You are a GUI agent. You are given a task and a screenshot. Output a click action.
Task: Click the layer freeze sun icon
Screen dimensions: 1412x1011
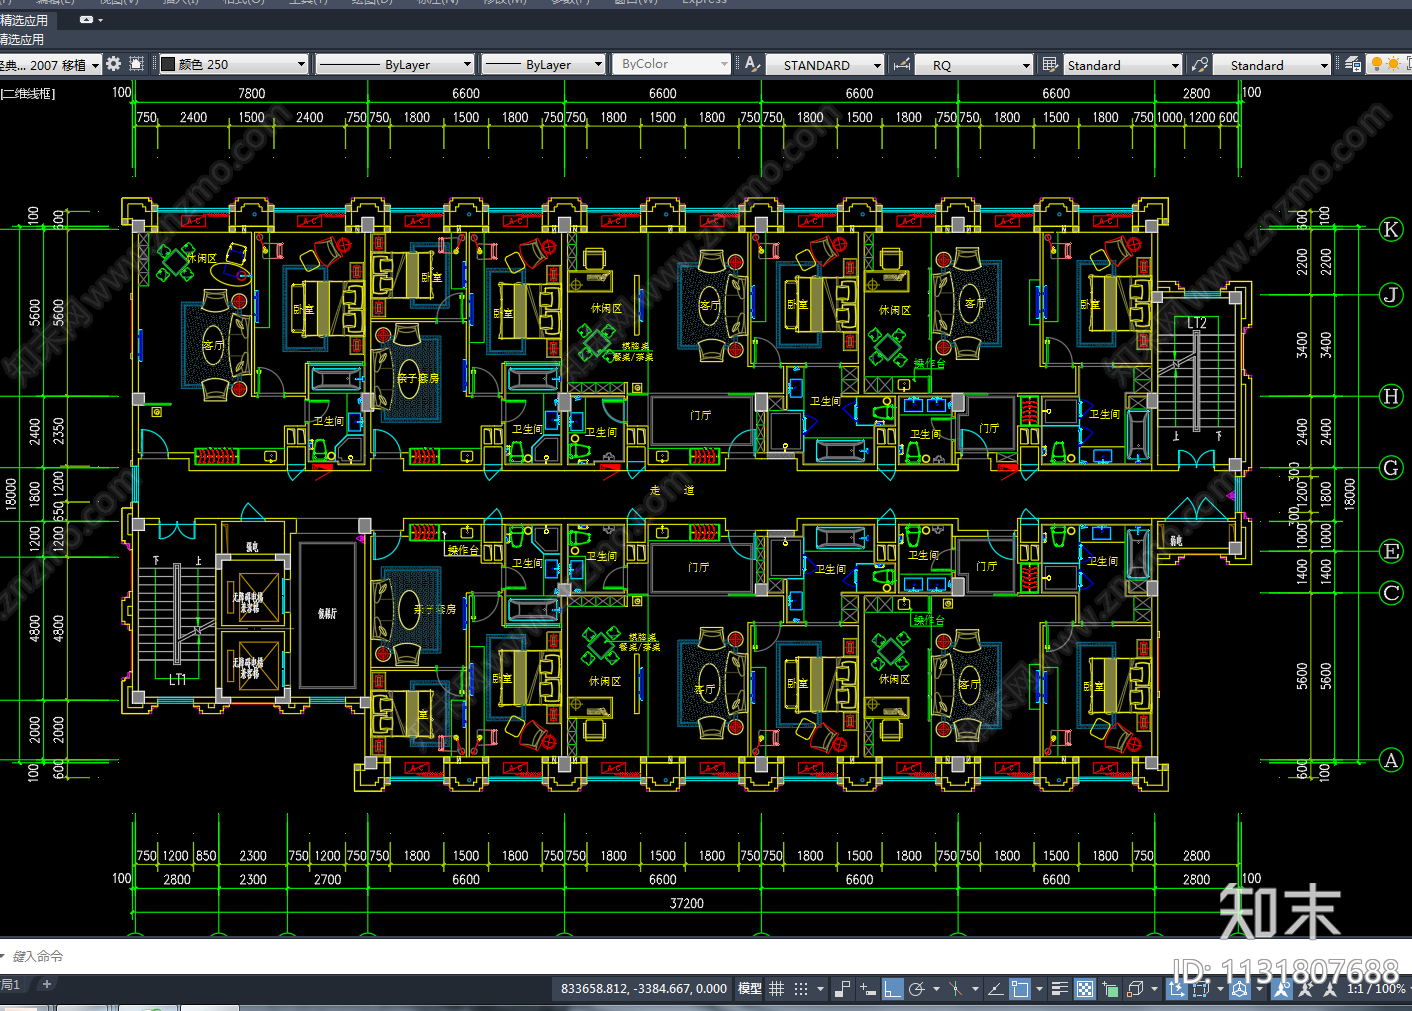coord(1394,64)
